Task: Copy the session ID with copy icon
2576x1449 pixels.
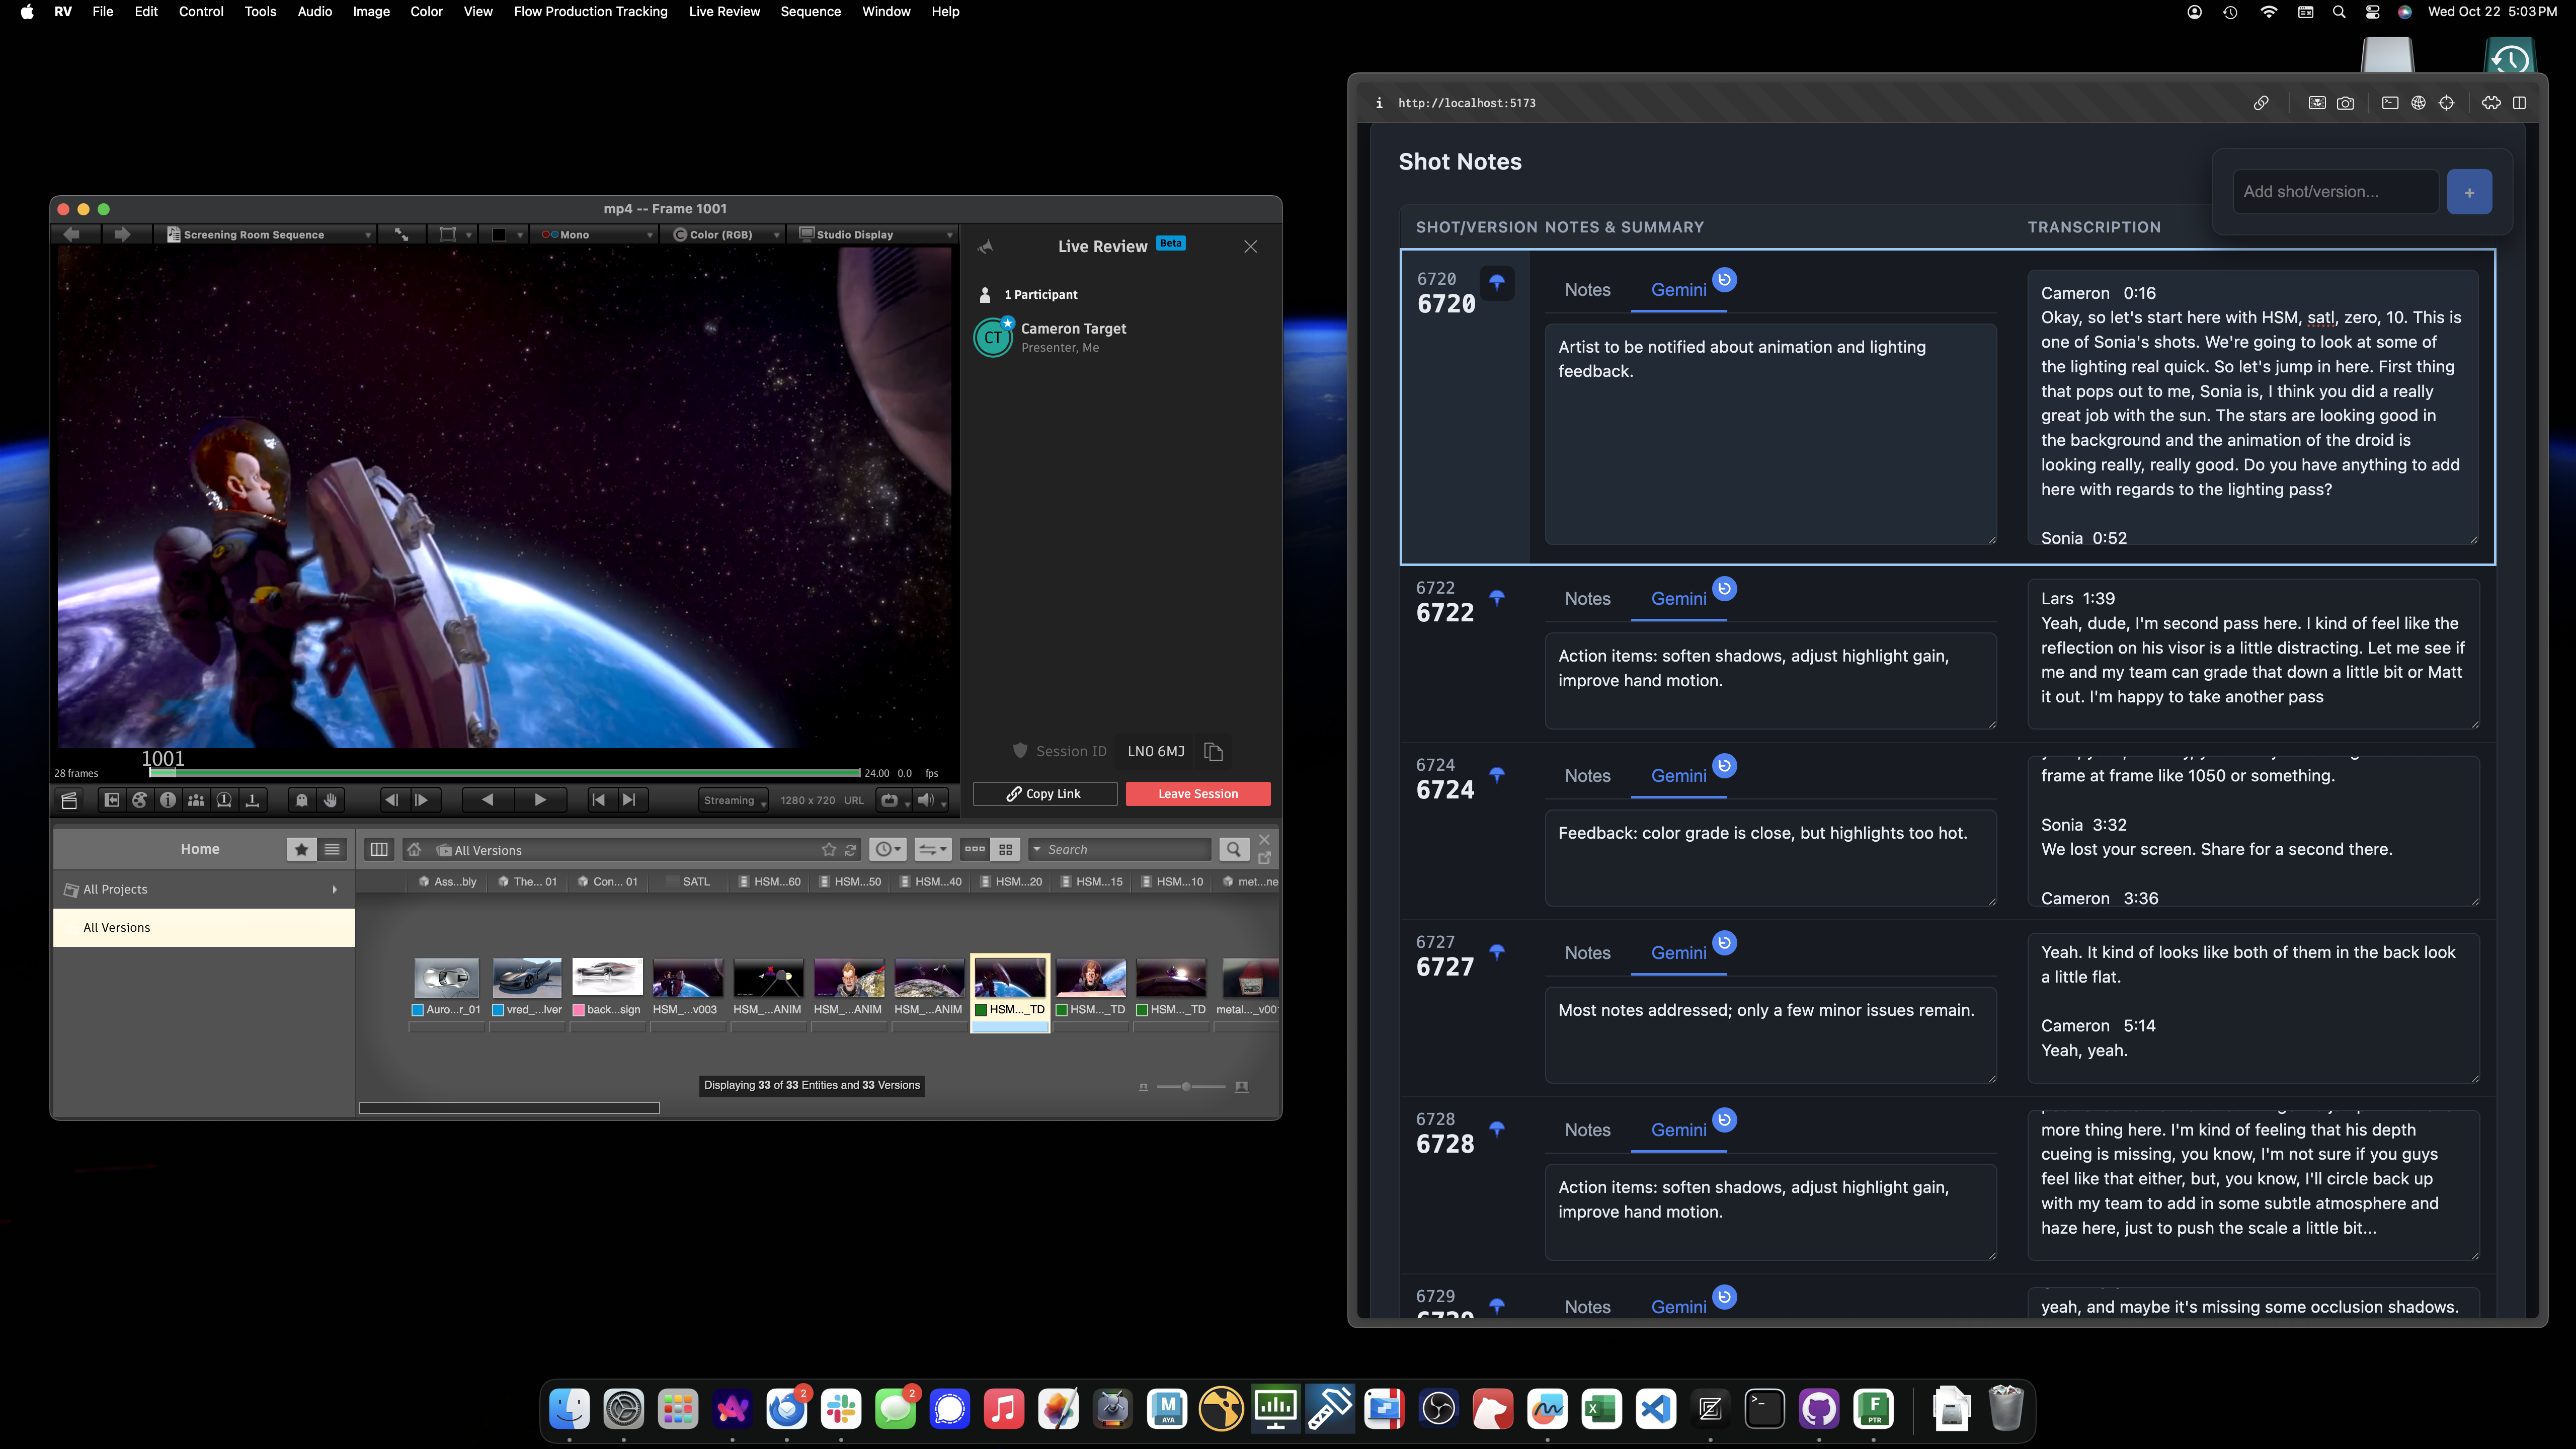Action: click(x=1213, y=751)
